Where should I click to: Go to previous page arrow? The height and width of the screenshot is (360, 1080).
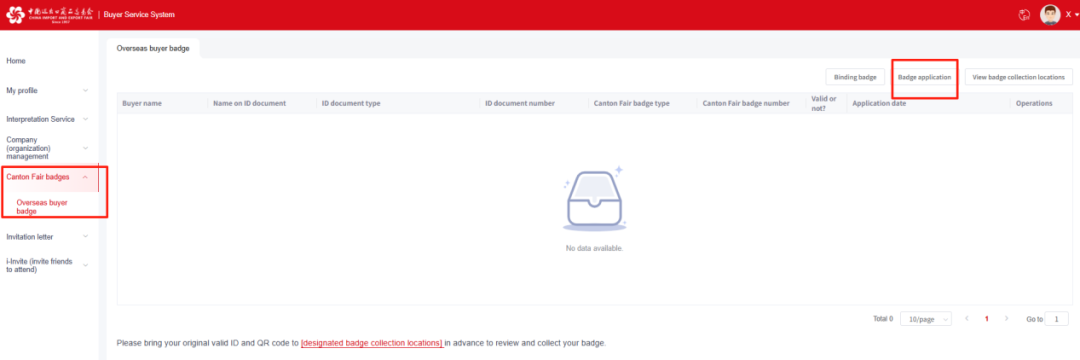point(967,319)
